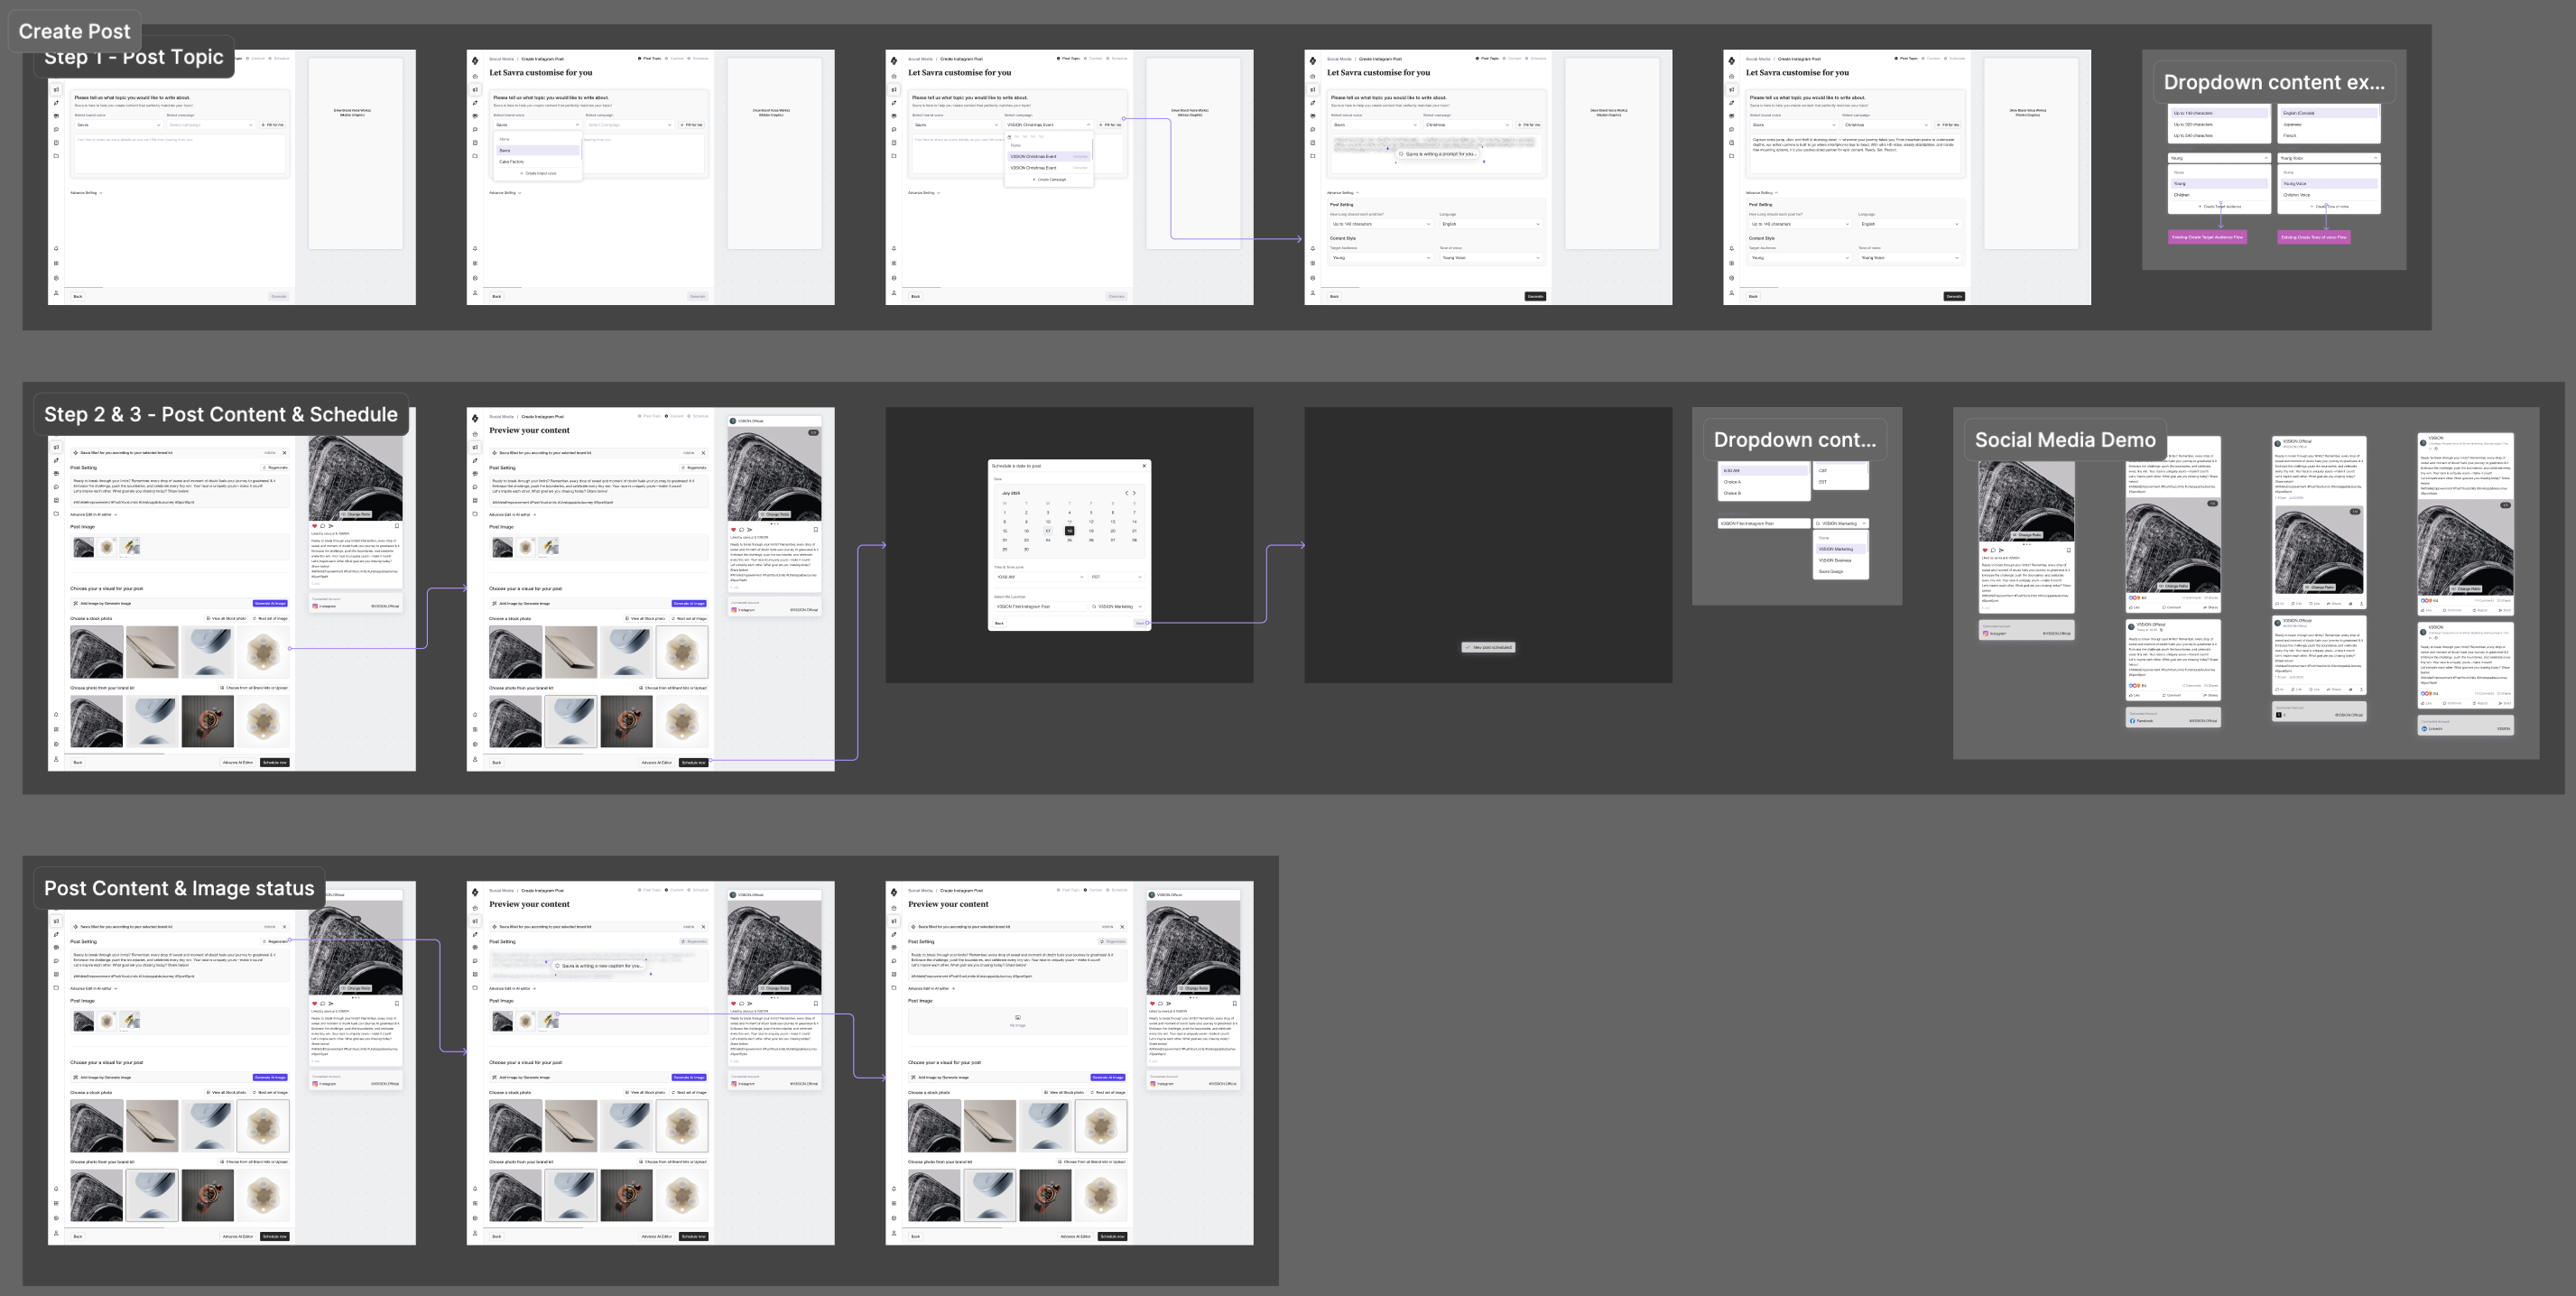Click Generate AI Image in first Step 2 & 3 frame

pos(270,603)
